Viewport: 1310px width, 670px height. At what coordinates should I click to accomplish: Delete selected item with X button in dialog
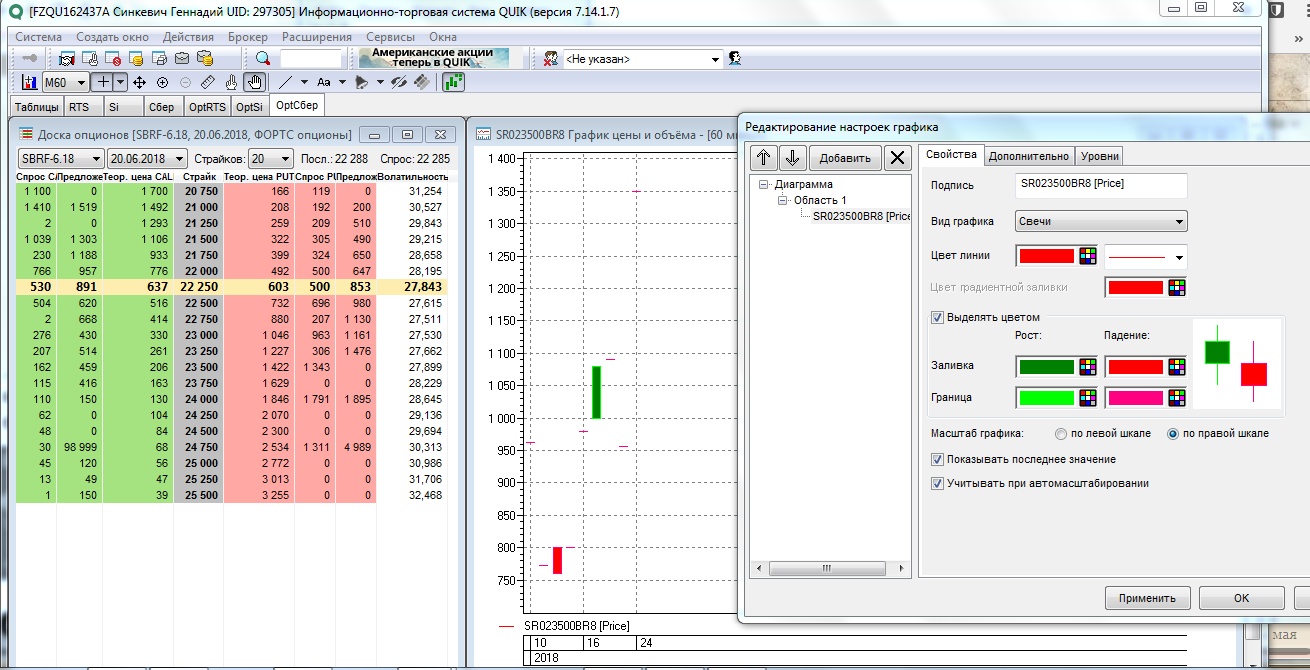click(x=897, y=157)
